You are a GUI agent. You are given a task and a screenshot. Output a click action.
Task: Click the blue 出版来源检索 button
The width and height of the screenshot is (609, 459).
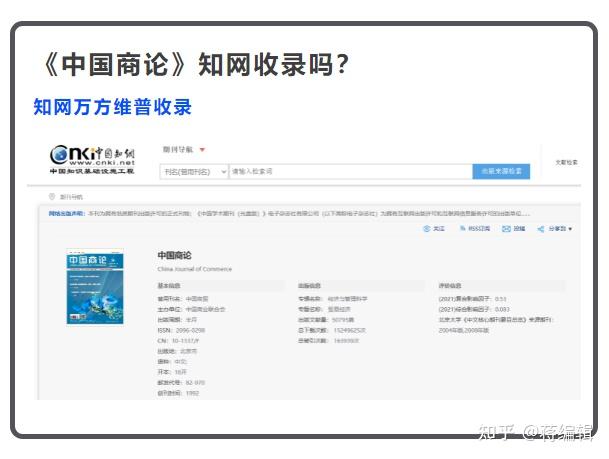tap(501, 171)
